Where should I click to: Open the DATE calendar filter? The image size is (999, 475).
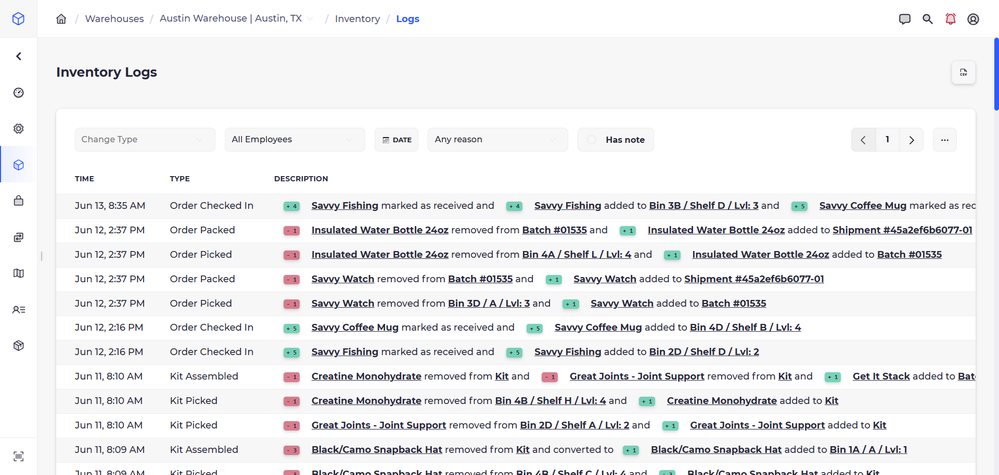[396, 139]
